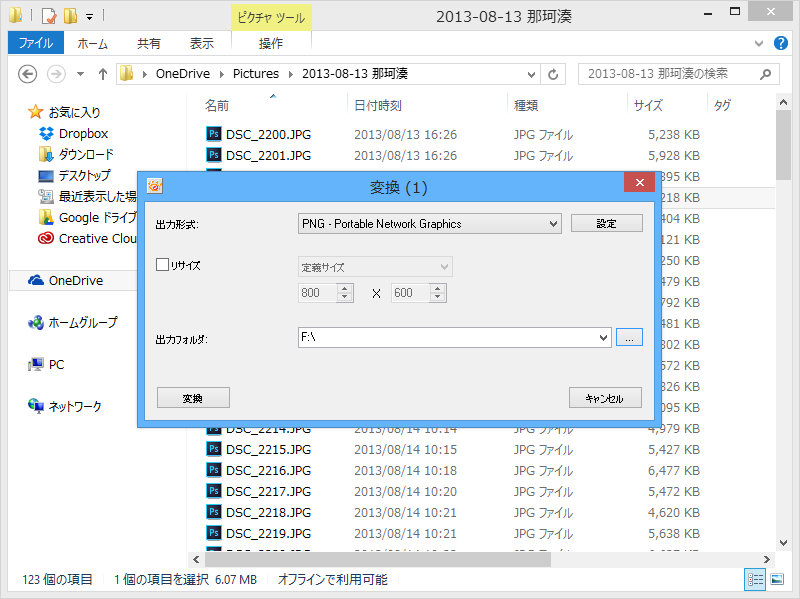This screenshot has width=800, height=599.
Task: Click the breadcrumb arrow after Pictures
Action: pos(291,74)
